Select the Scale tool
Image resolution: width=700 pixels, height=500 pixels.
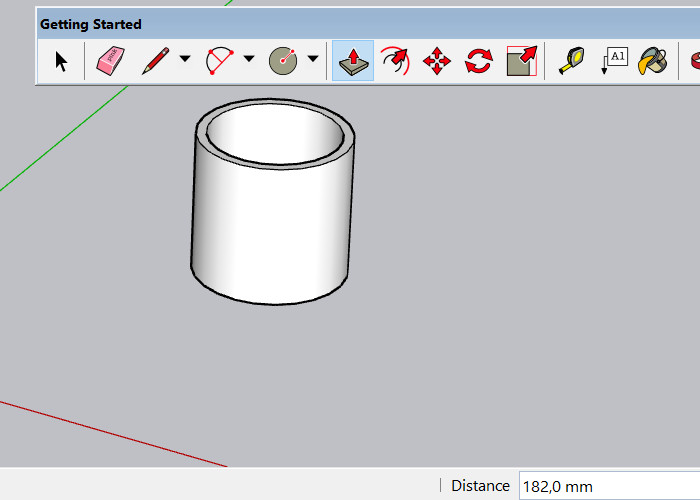pos(522,61)
